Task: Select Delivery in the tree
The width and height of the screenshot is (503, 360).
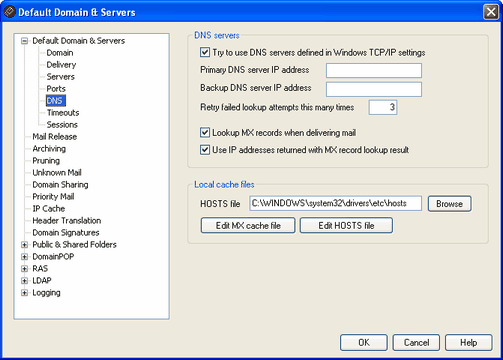Action: [61, 65]
